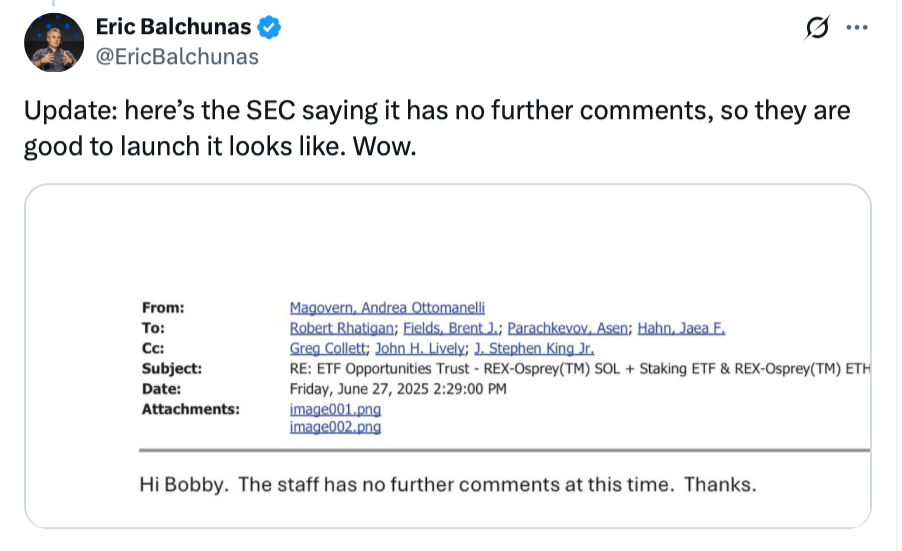Click sender Magovern, Andrea Ottomanelli link
The image size is (902, 551).
click(386, 308)
